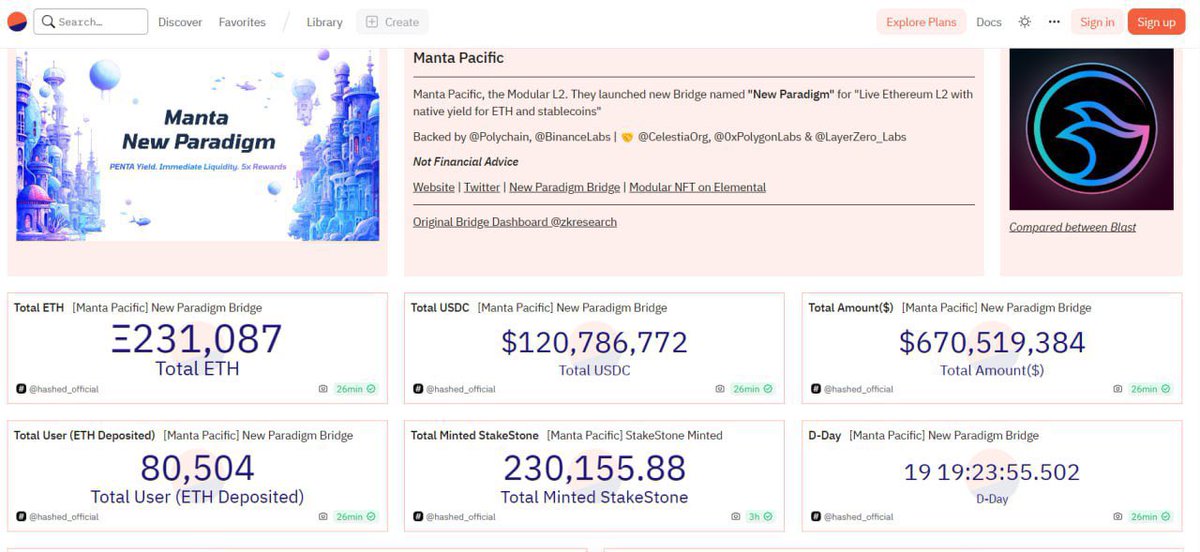Click Total User (ETH Deposited) card title

tap(84, 436)
